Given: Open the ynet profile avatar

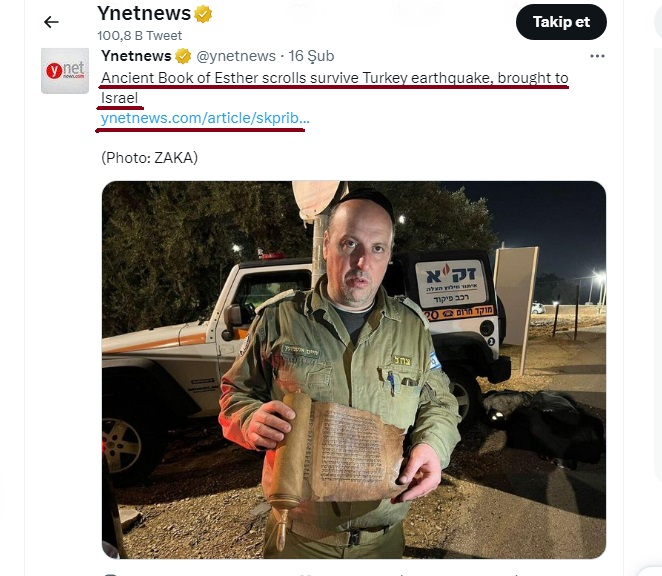Looking at the screenshot, I should tap(65, 71).
